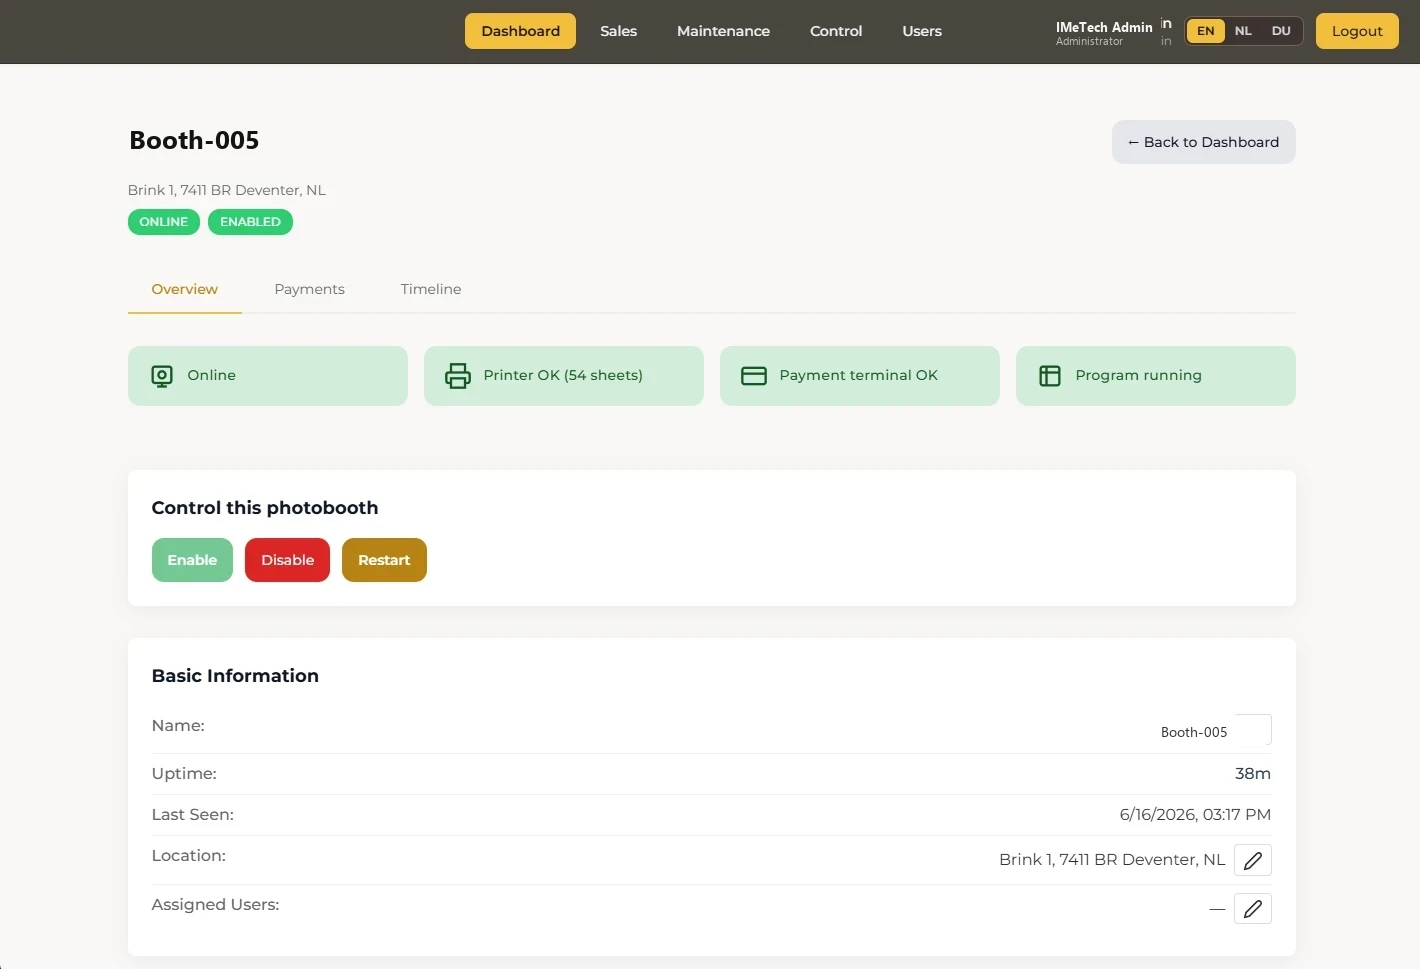The width and height of the screenshot is (1420, 969).
Task: Click the IMeTech Admin user name
Action: coord(1104,27)
